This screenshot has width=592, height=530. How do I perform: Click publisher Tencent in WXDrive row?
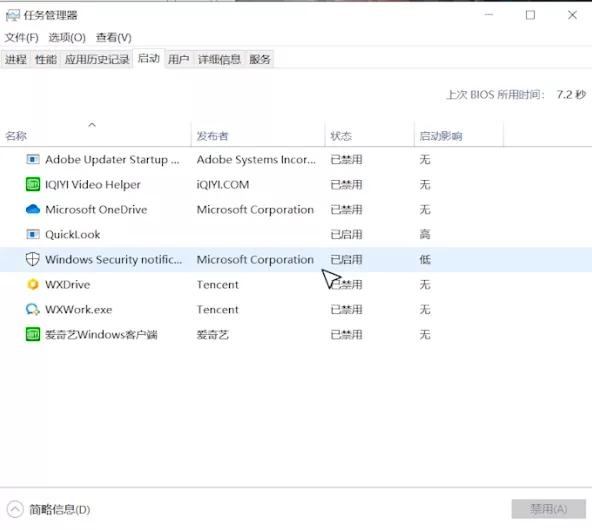click(218, 284)
